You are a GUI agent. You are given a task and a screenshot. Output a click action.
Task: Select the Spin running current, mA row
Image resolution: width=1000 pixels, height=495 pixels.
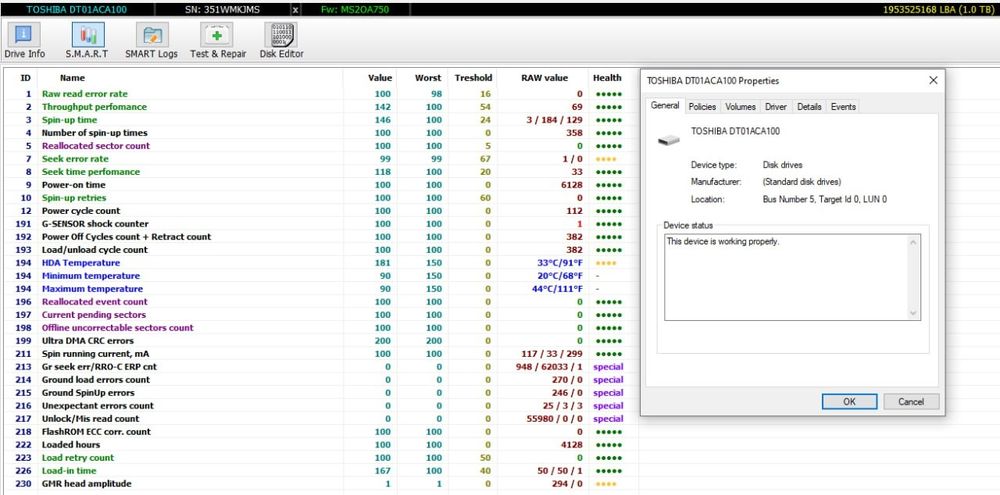point(321,353)
